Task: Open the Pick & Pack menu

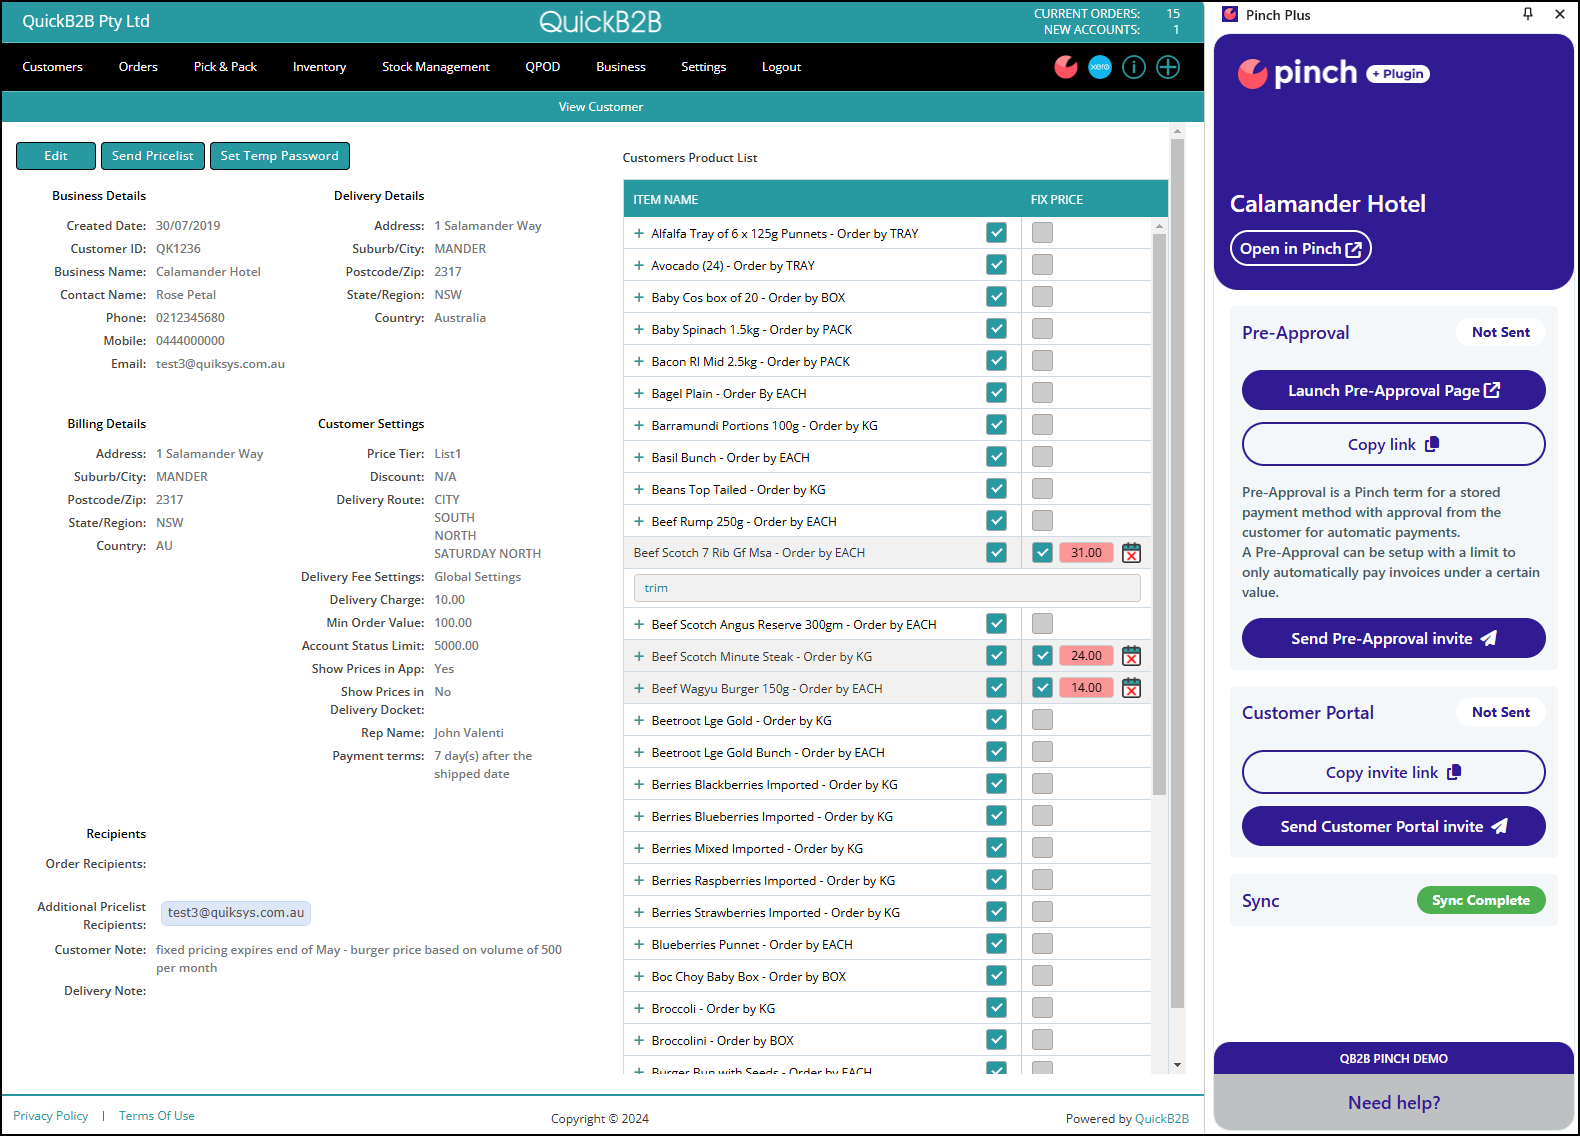Action: tap(225, 67)
